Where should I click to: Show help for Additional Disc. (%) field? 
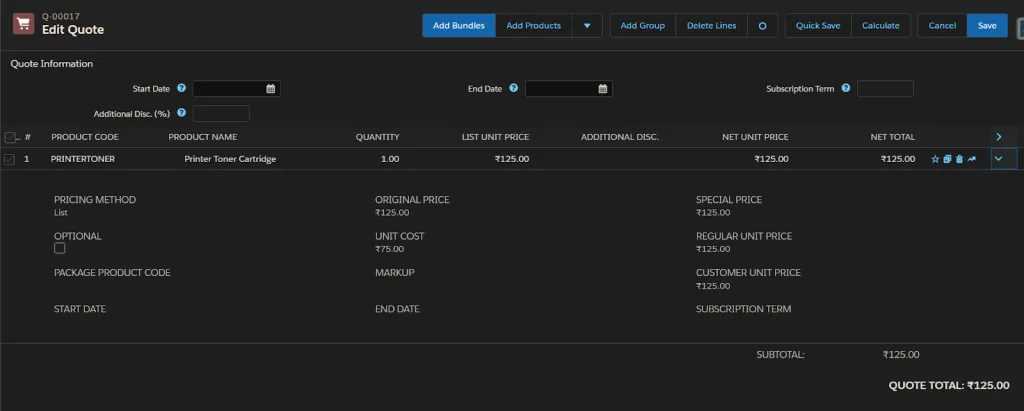[182, 113]
